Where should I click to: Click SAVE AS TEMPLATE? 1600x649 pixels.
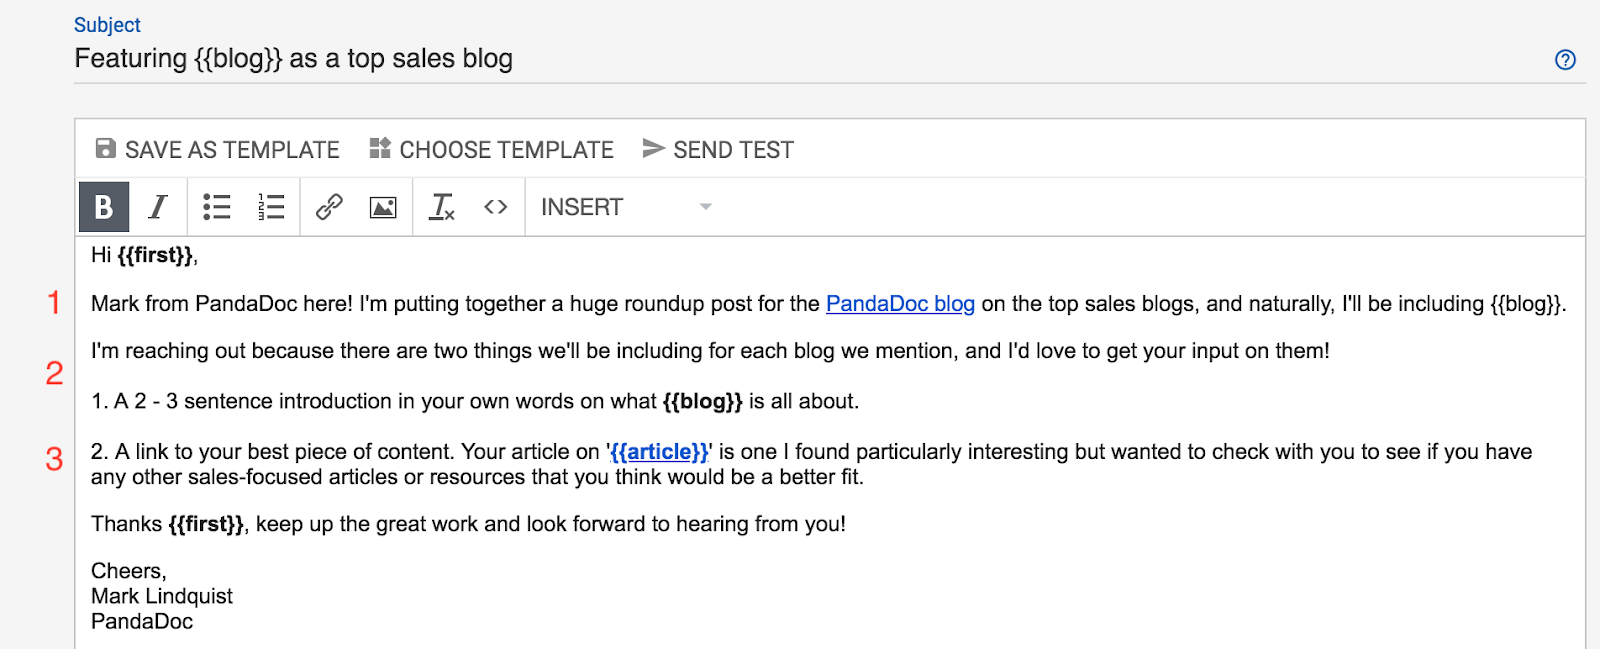coord(232,150)
